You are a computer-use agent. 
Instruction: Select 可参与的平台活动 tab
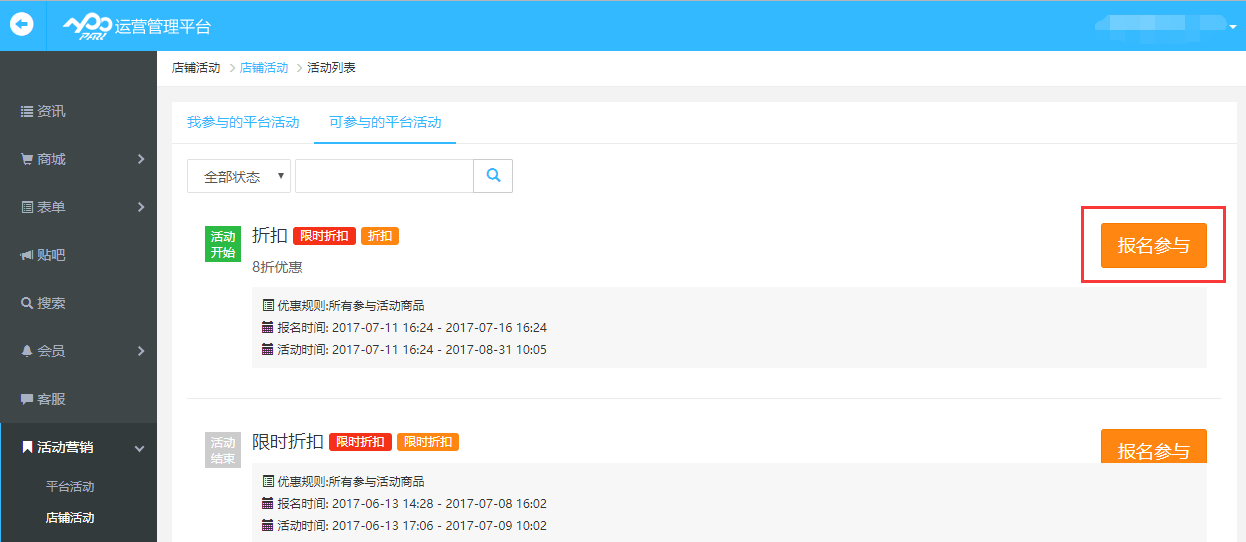coord(385,122)
